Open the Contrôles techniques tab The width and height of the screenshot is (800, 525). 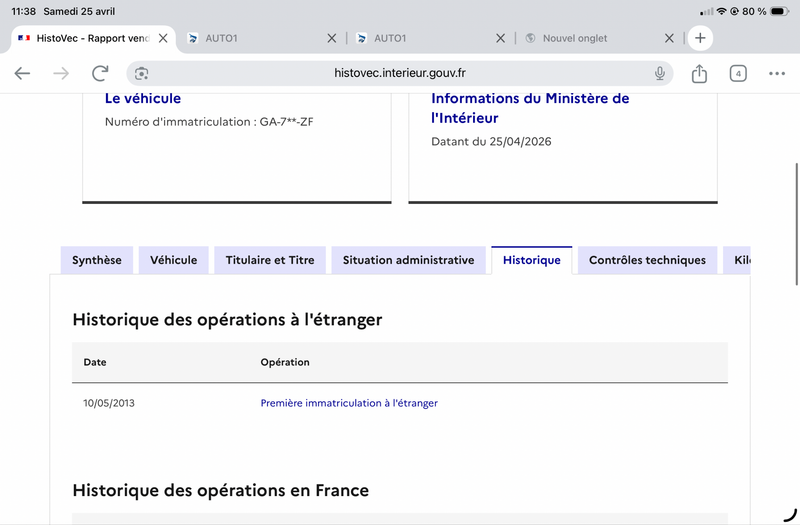(647, 260)
